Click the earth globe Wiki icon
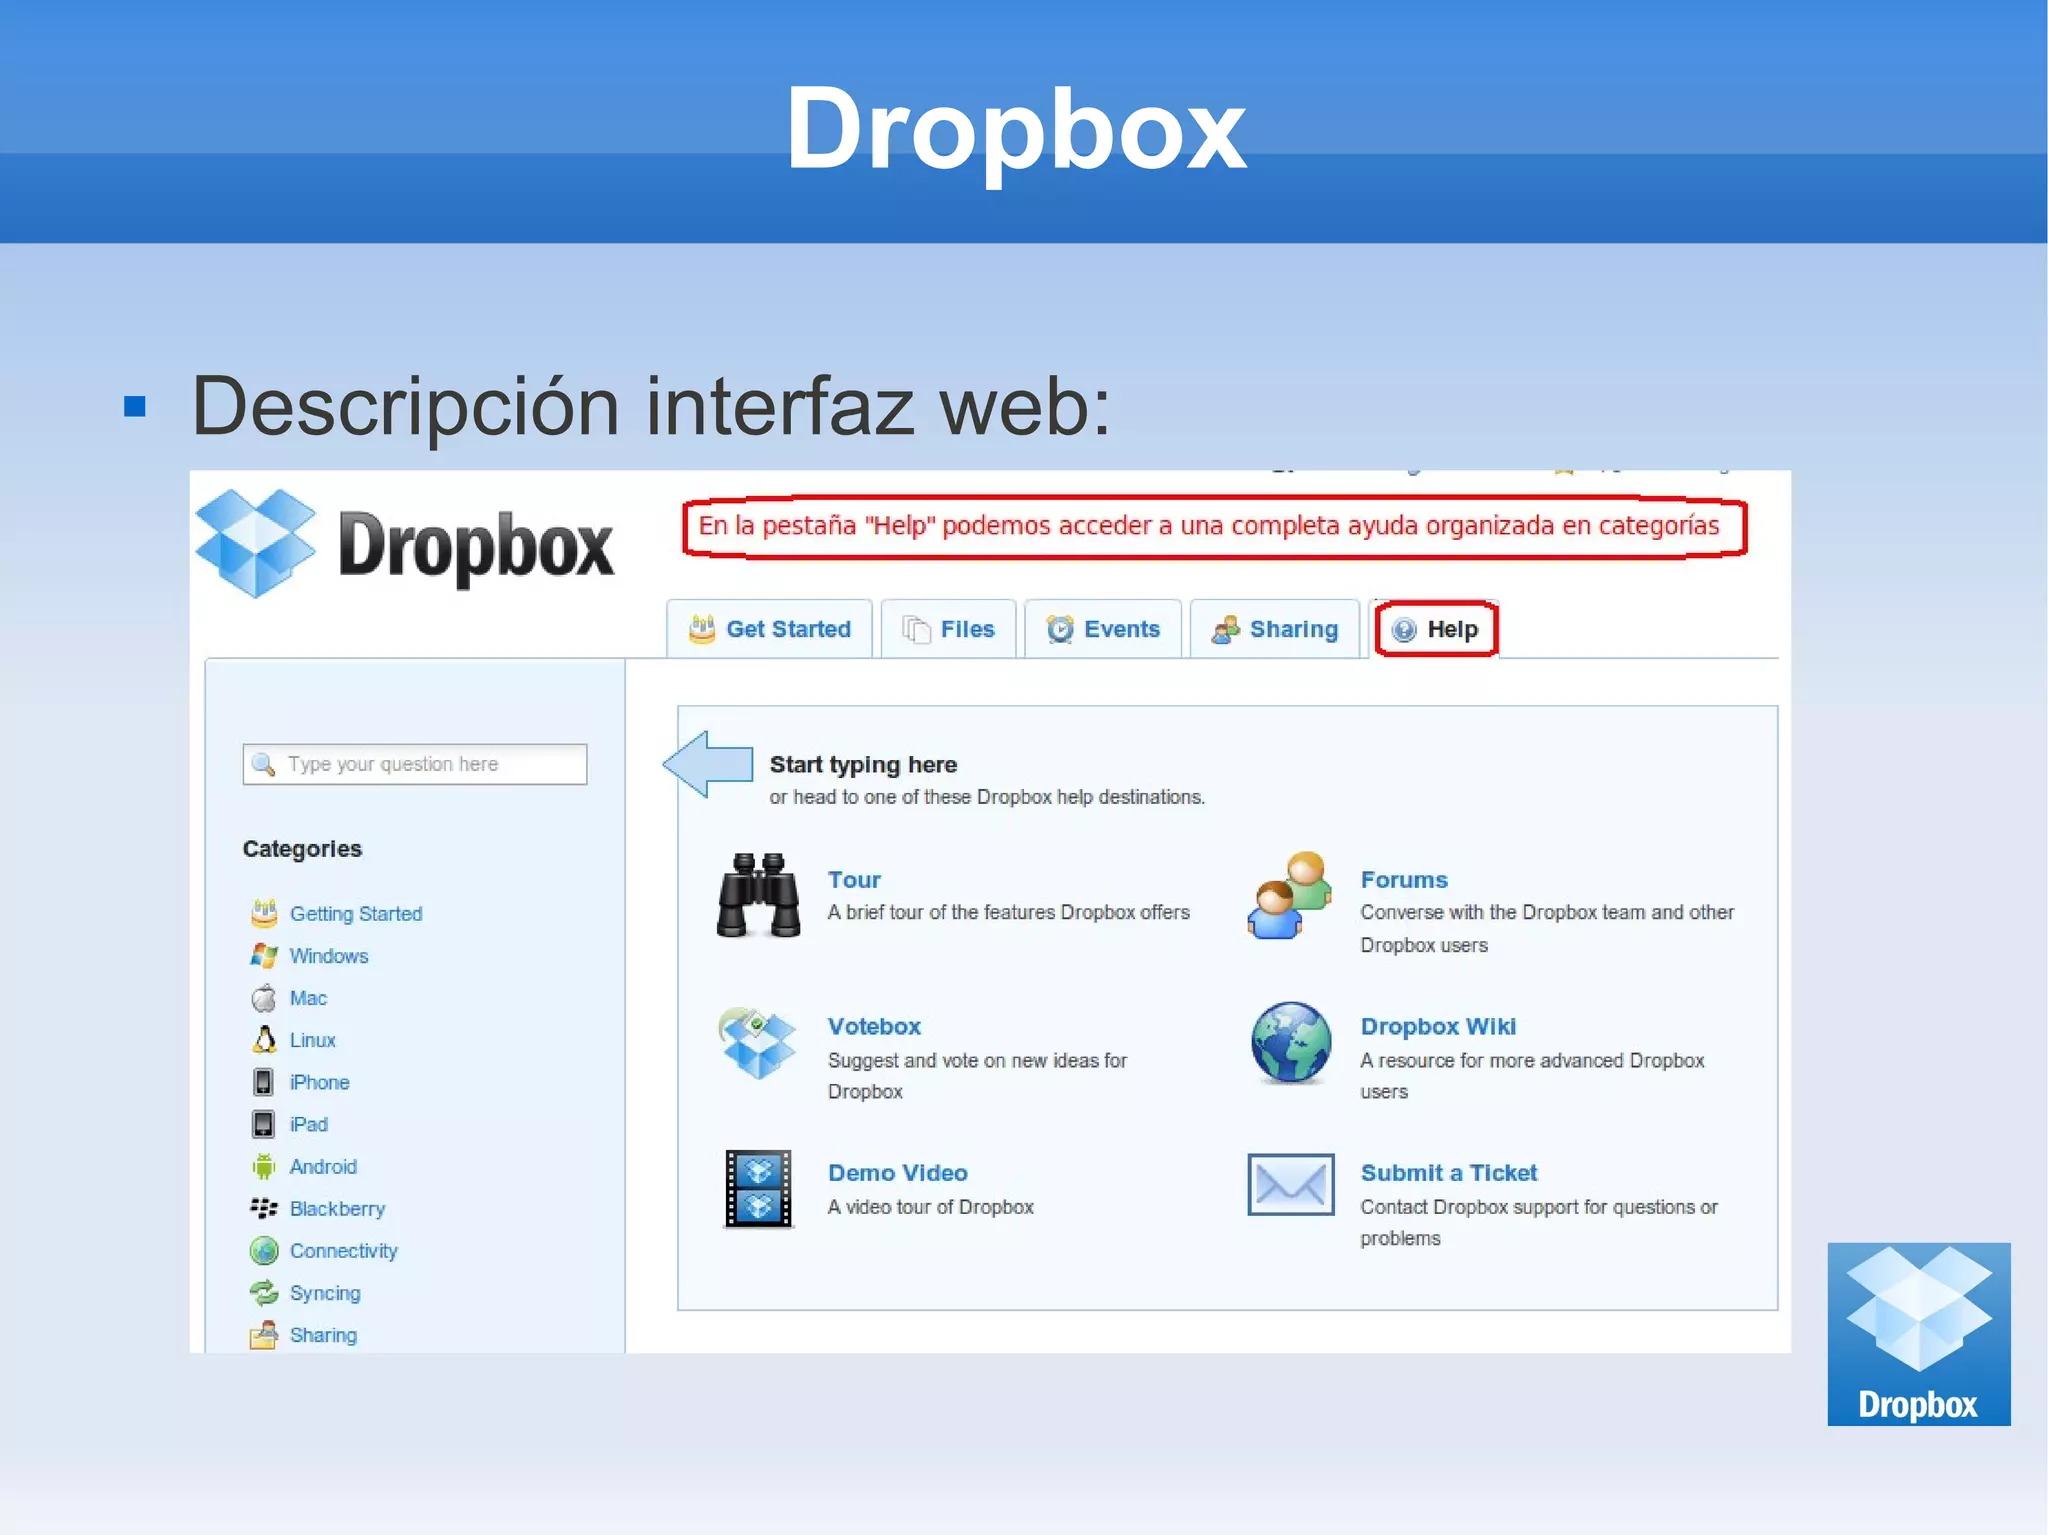The width and height of the screenshot is (2048, 1535). click(1291, 1043)
